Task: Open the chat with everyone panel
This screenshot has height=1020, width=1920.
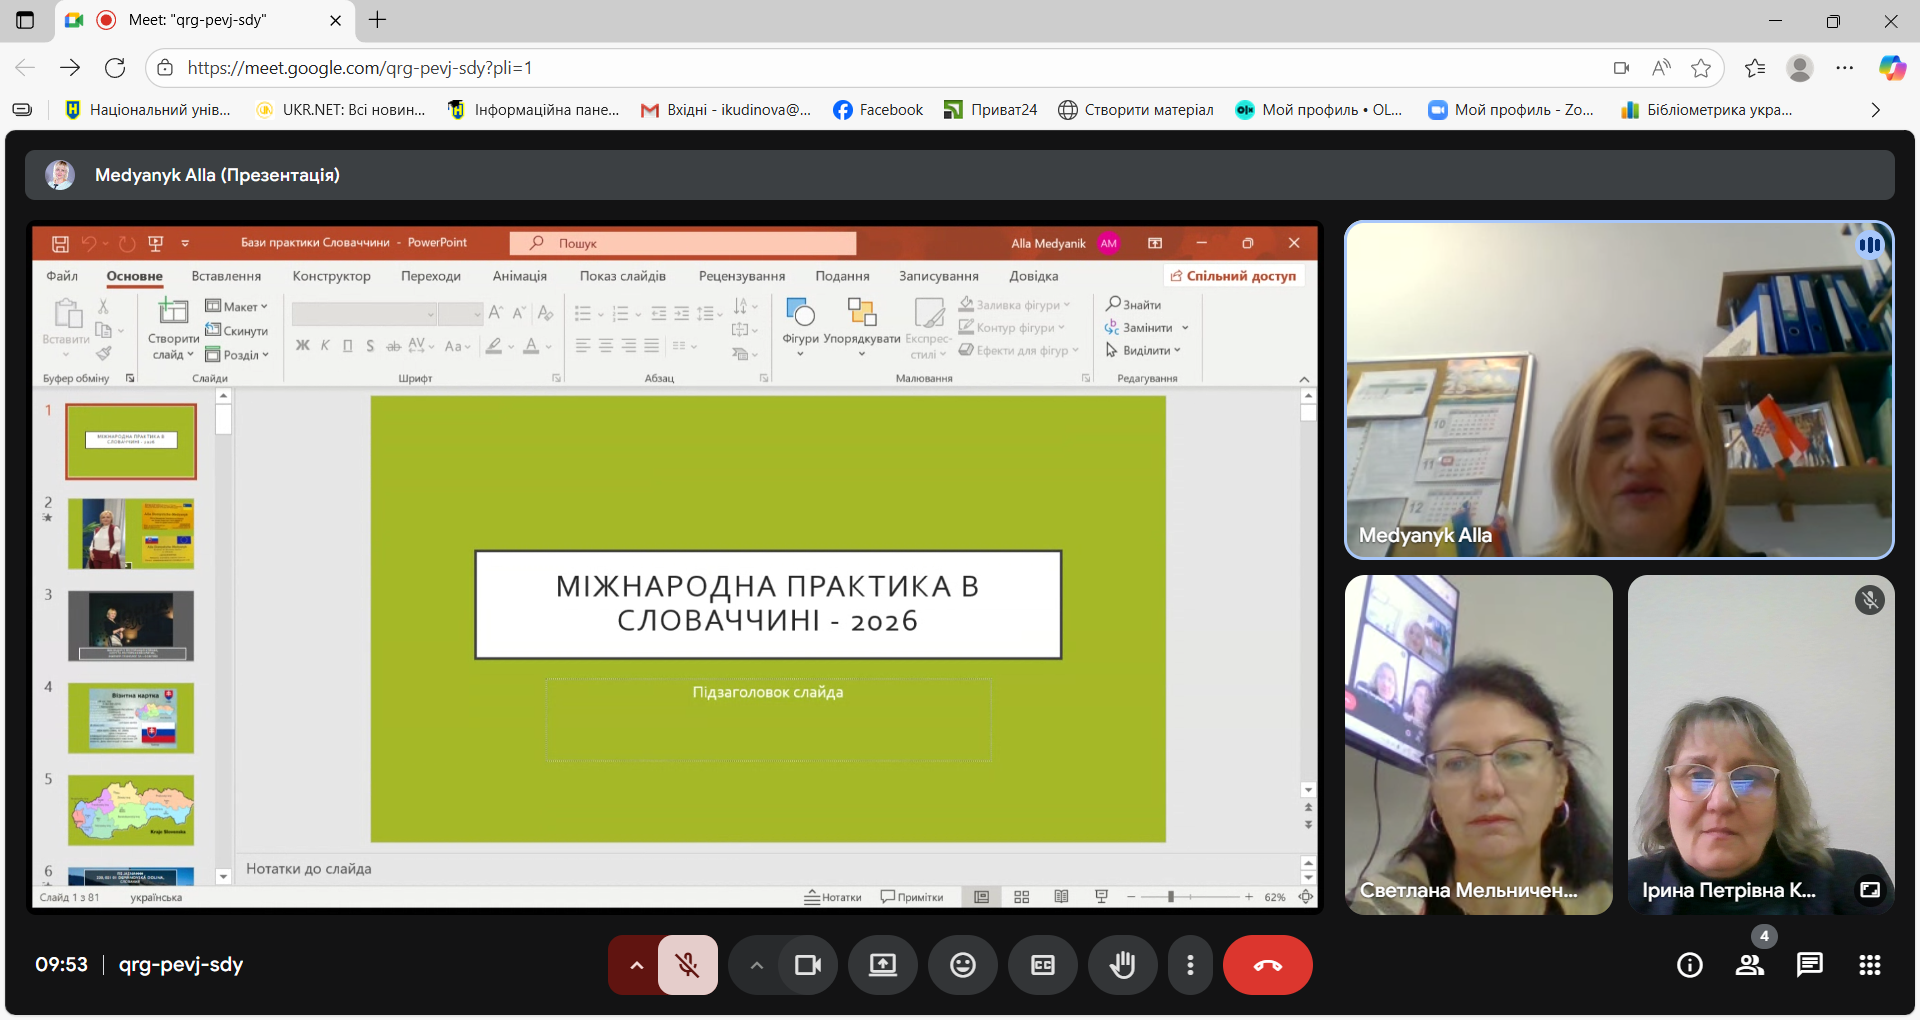Action: [1809, 965]
